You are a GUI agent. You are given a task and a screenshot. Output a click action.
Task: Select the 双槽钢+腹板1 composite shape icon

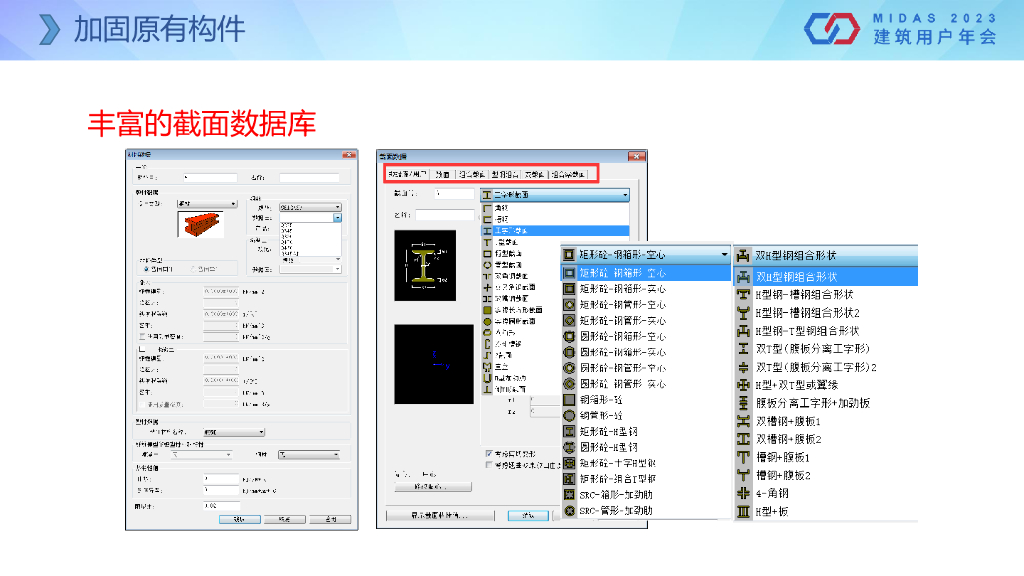click(x=743, y=422)
